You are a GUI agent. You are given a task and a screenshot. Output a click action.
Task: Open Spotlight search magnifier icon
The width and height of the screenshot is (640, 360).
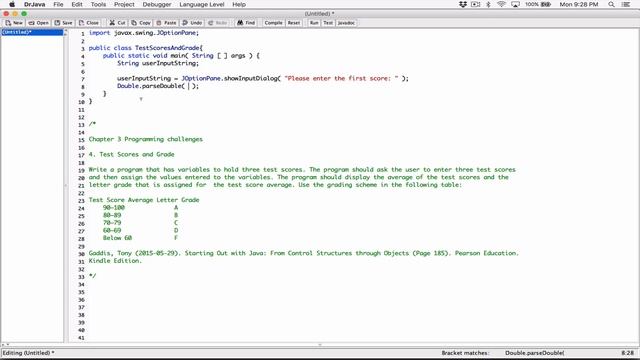611,4
